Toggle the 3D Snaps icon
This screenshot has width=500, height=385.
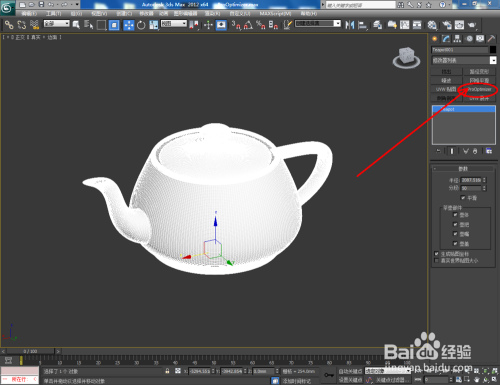[x=236, y=25]
